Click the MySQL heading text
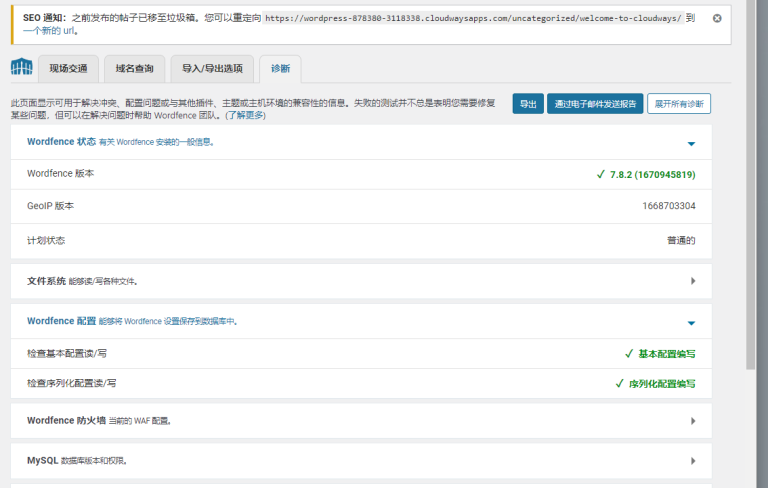This screenshot has width=768, height=488. click(x=43, y=461)
